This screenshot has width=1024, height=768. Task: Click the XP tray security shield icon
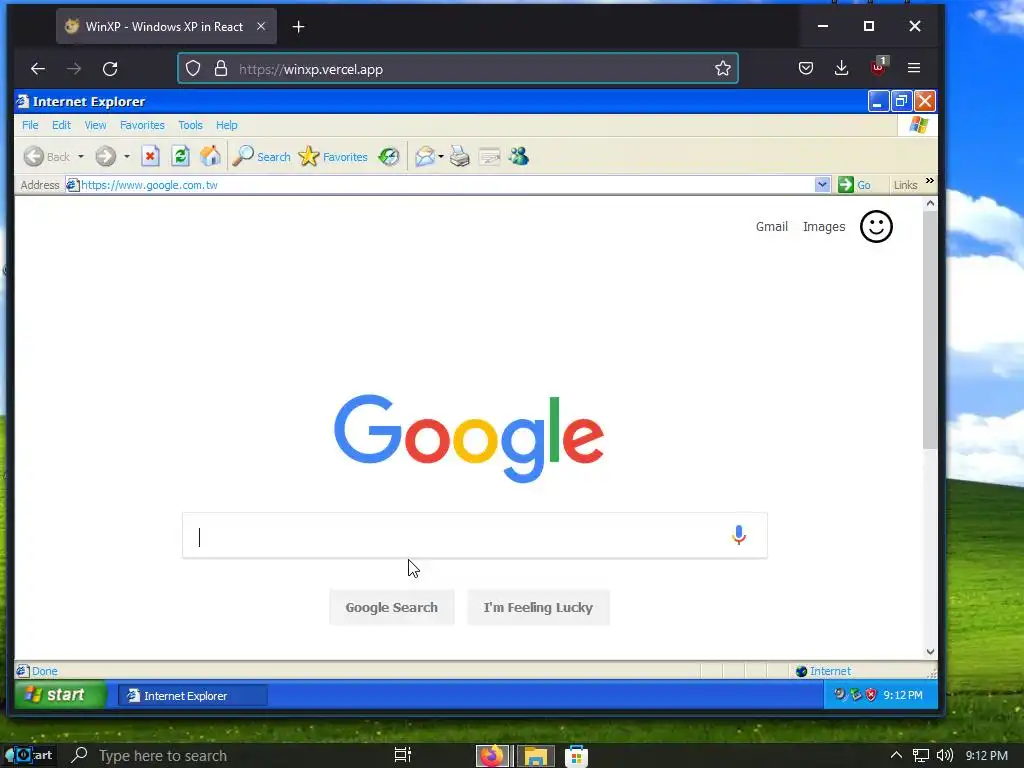click(871, 695)
